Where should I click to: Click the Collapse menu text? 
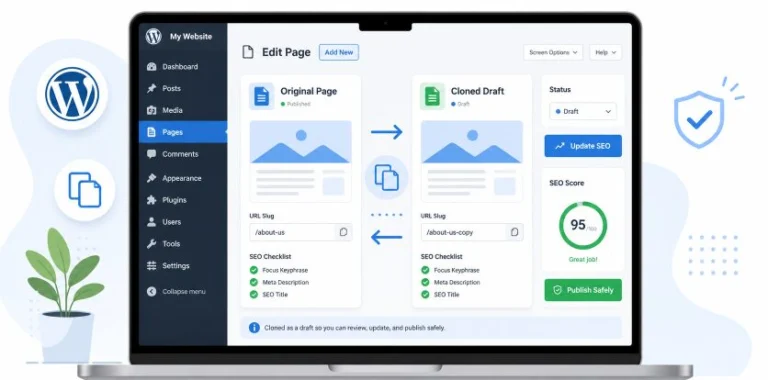[x=184, y=291]
